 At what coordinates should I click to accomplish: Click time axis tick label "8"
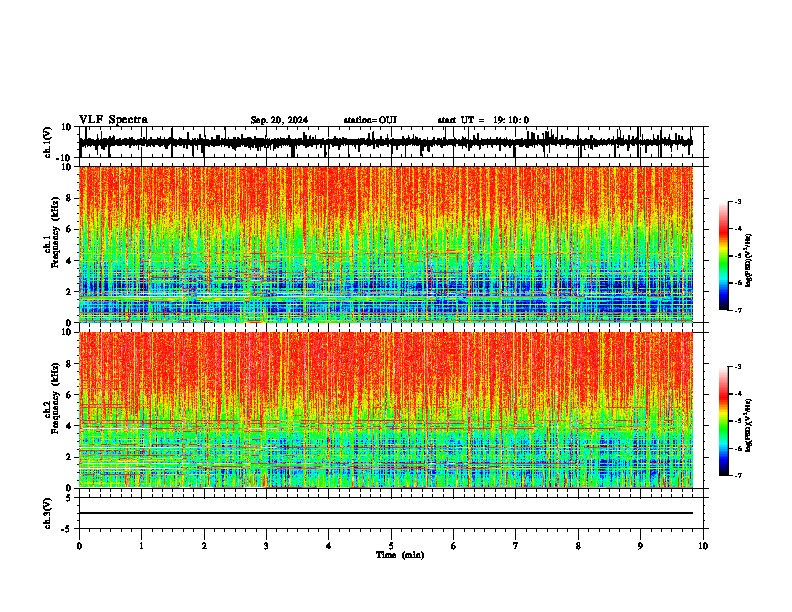578,546
